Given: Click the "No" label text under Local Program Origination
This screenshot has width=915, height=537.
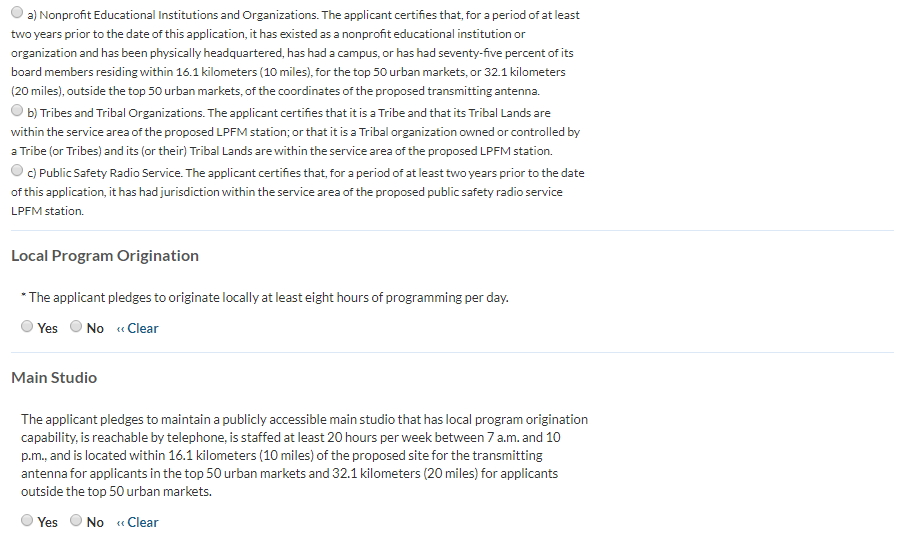Looking at the screenshot, I should point(95,328).
